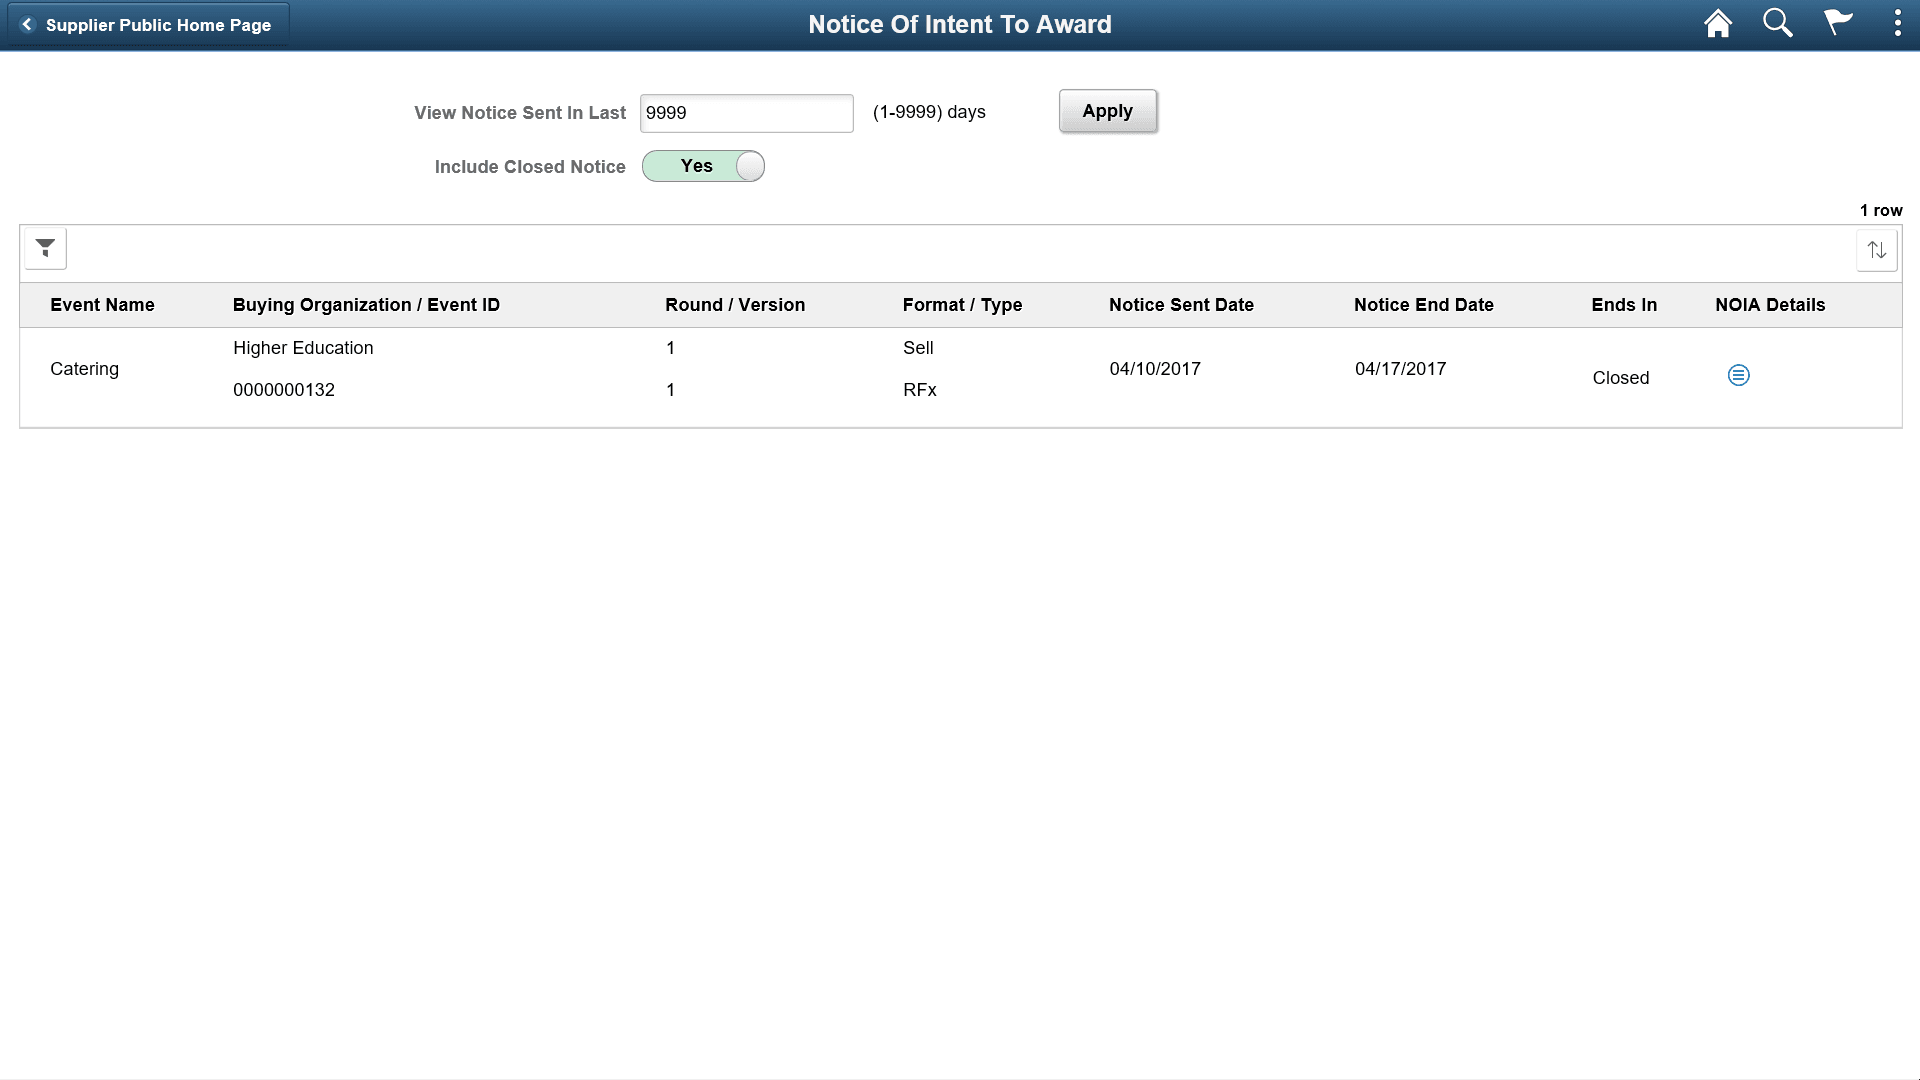Click the filter funnel icon

pos(45,248)
